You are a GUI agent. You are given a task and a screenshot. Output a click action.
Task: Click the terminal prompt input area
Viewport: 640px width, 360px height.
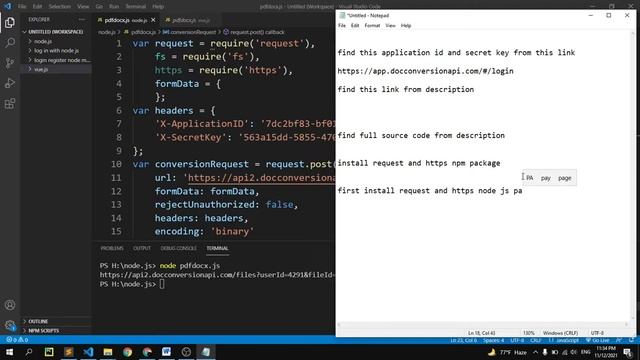pos(162,284)
